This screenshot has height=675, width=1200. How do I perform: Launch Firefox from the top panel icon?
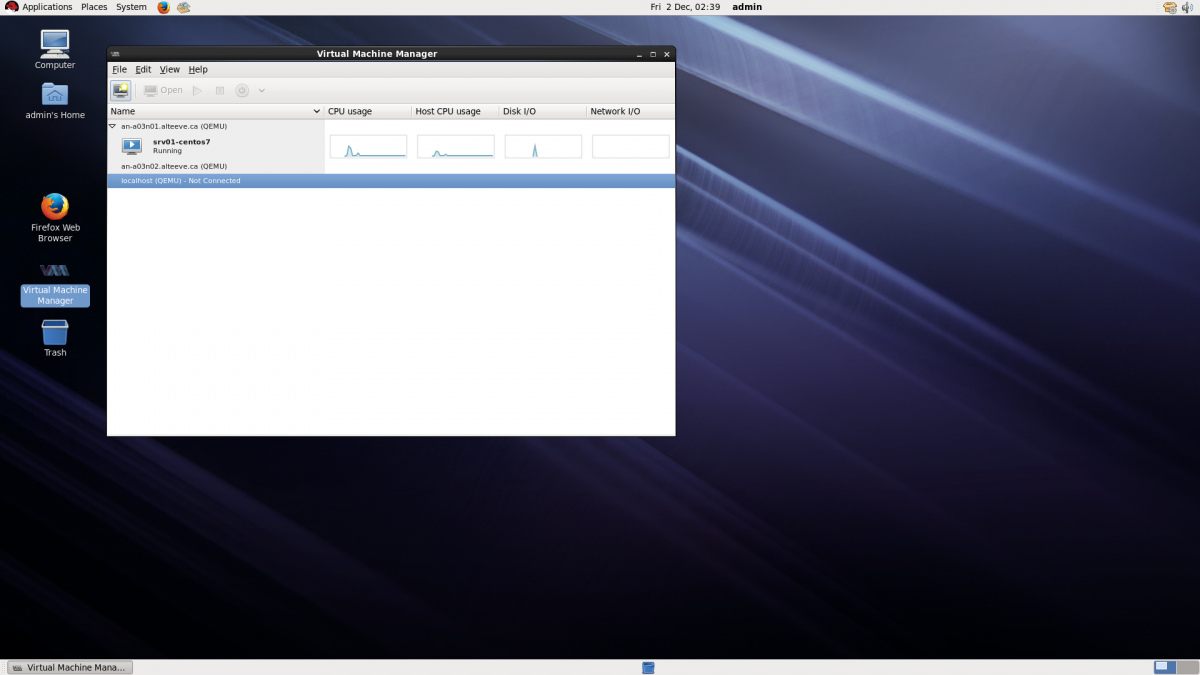(163, 7)
